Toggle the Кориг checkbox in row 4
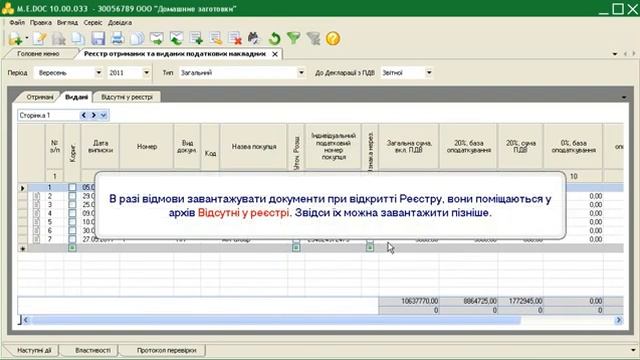 72,213
